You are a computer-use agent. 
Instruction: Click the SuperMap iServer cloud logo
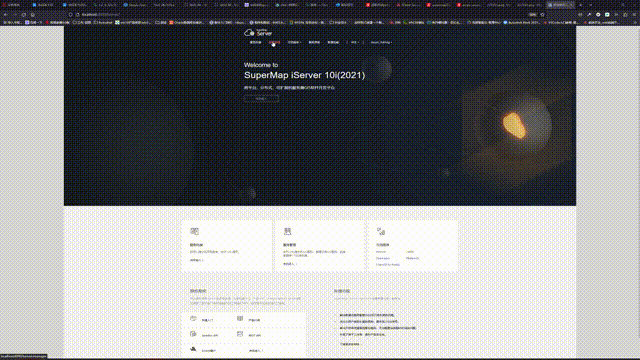click(258, 32)
